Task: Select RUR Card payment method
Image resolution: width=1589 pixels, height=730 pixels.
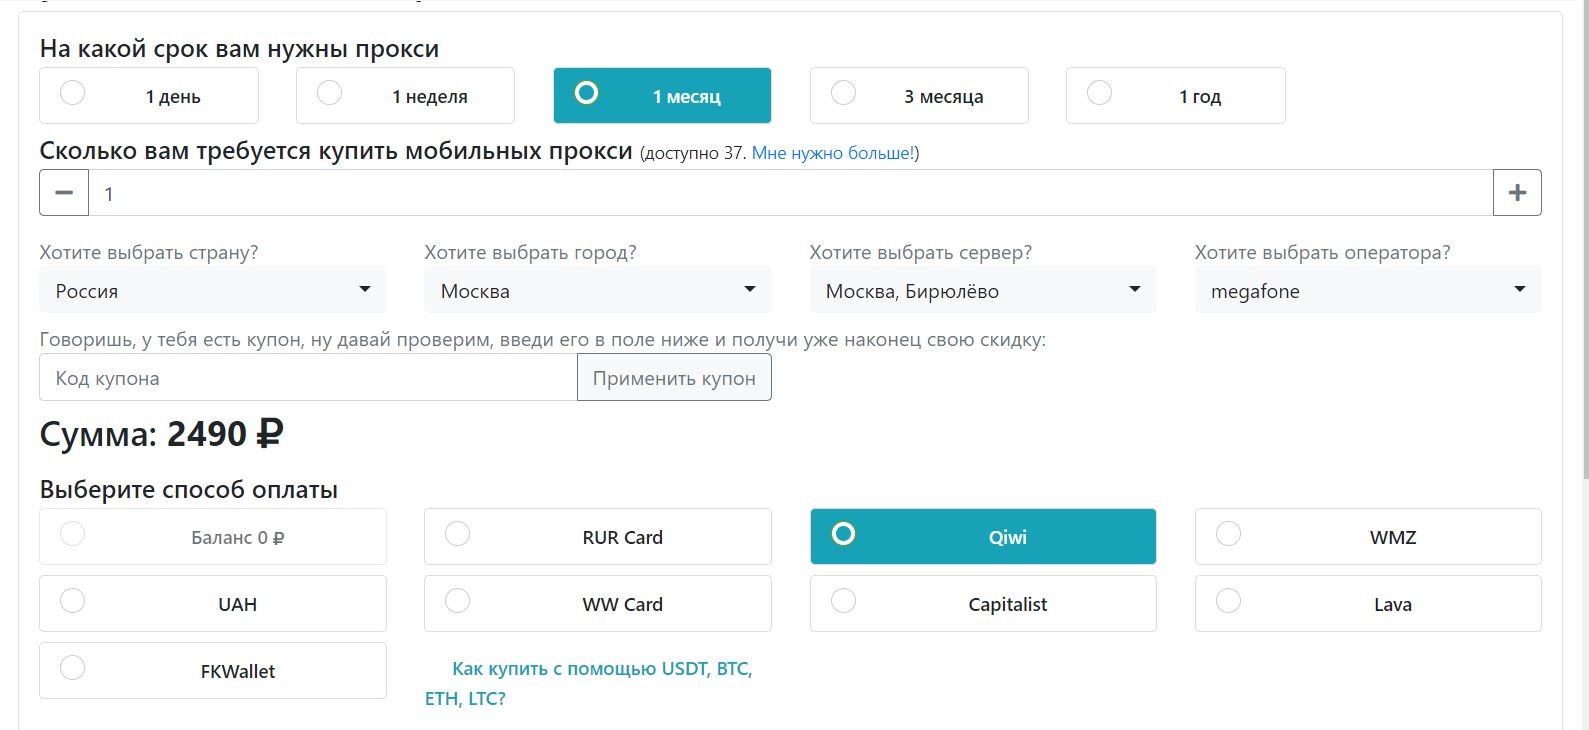Action: click(597, 537)
